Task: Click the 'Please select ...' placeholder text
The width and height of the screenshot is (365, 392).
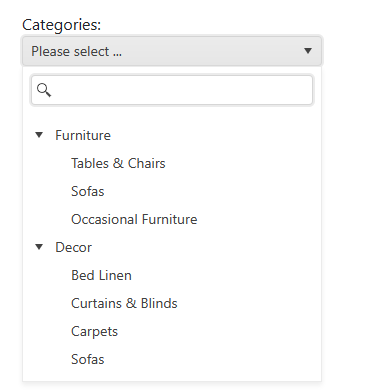Action: point(76,51)
